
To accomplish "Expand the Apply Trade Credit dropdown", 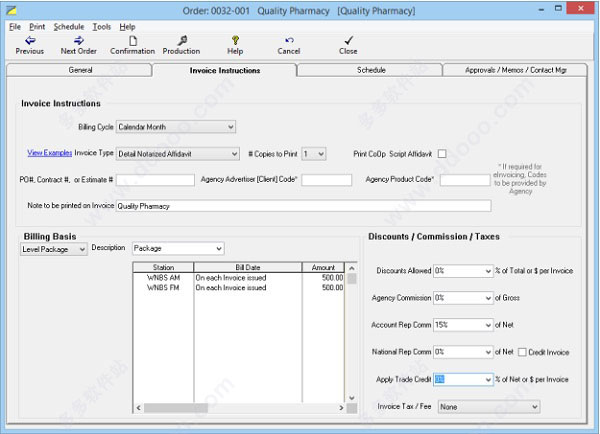I will (463, 379).
